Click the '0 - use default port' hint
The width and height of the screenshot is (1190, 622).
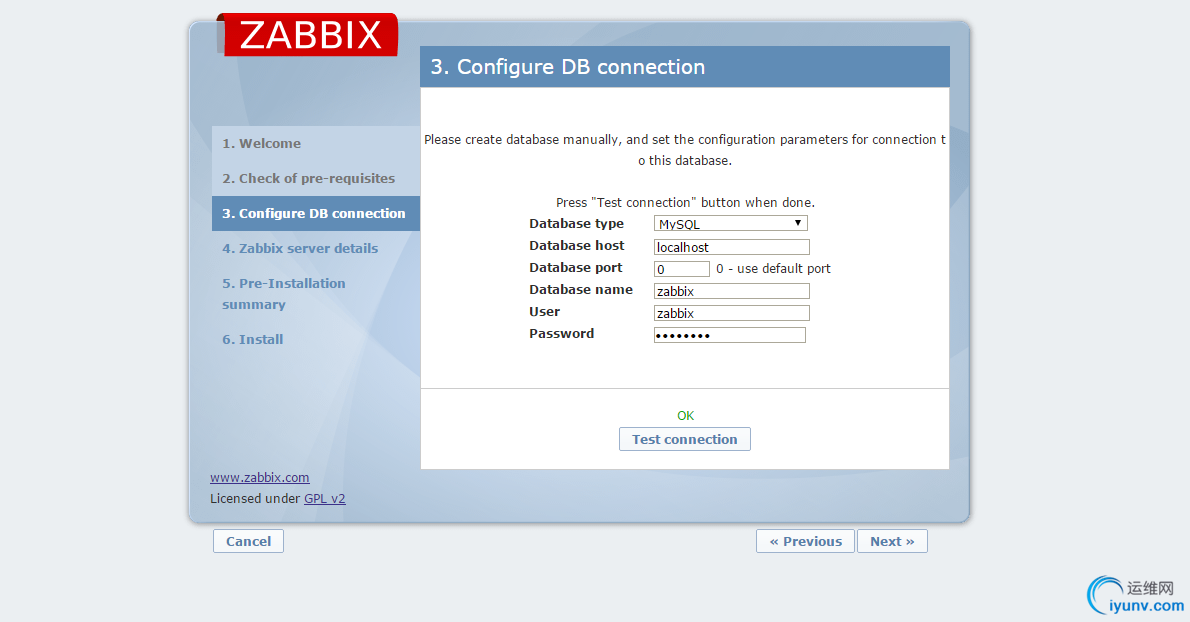(773, 269)
